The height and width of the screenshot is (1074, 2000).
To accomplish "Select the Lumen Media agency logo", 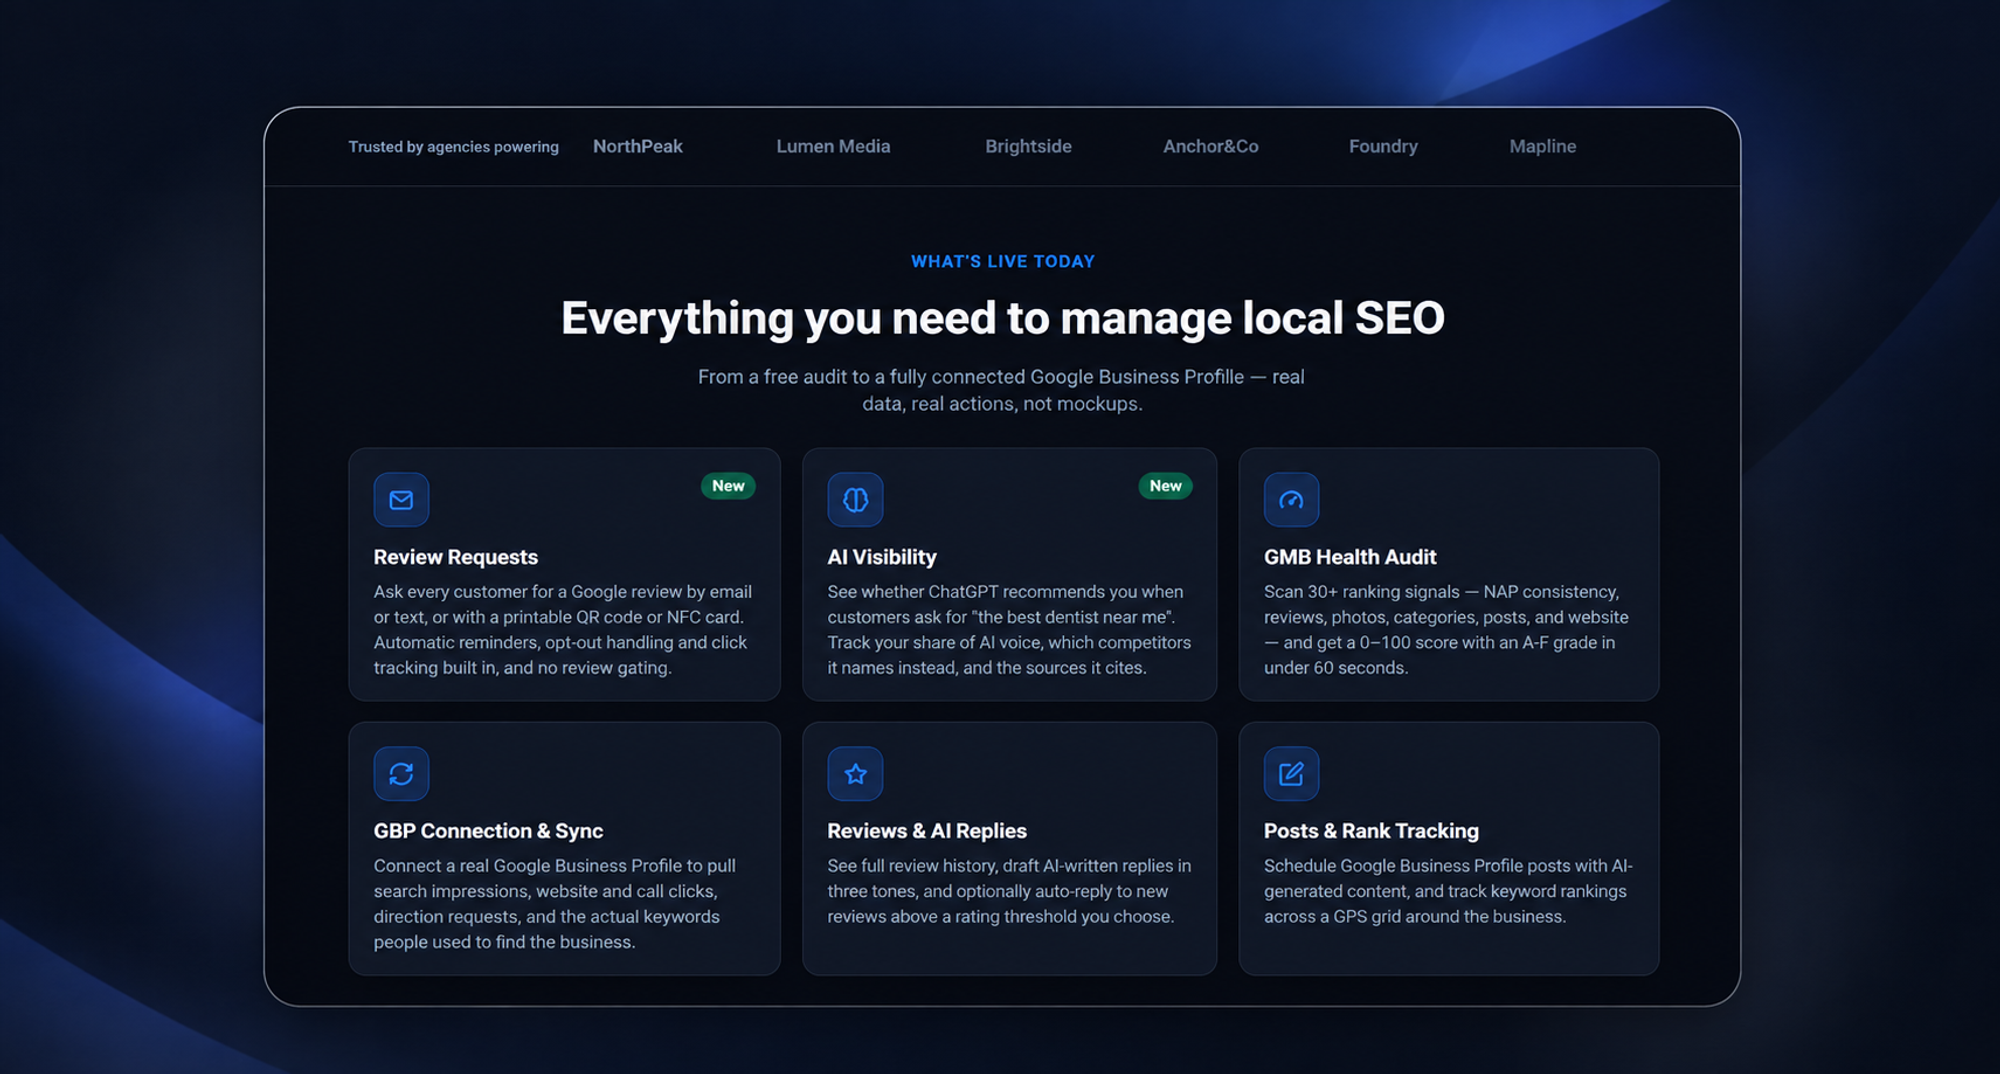I will click(x=833, y=146).
